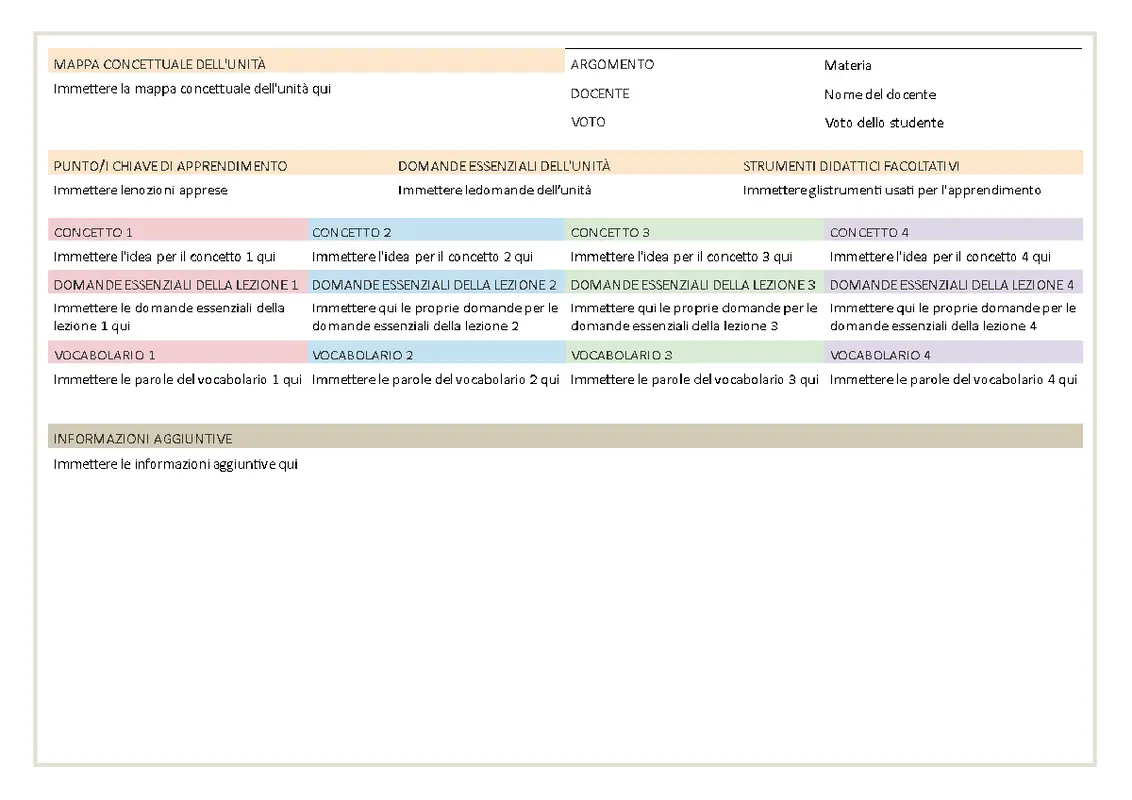Image resolution: width=1132 pixels, height=800 pixels.
Task: Select the parole del vocabolario 1 placeholder
Action: coord(178,380)
